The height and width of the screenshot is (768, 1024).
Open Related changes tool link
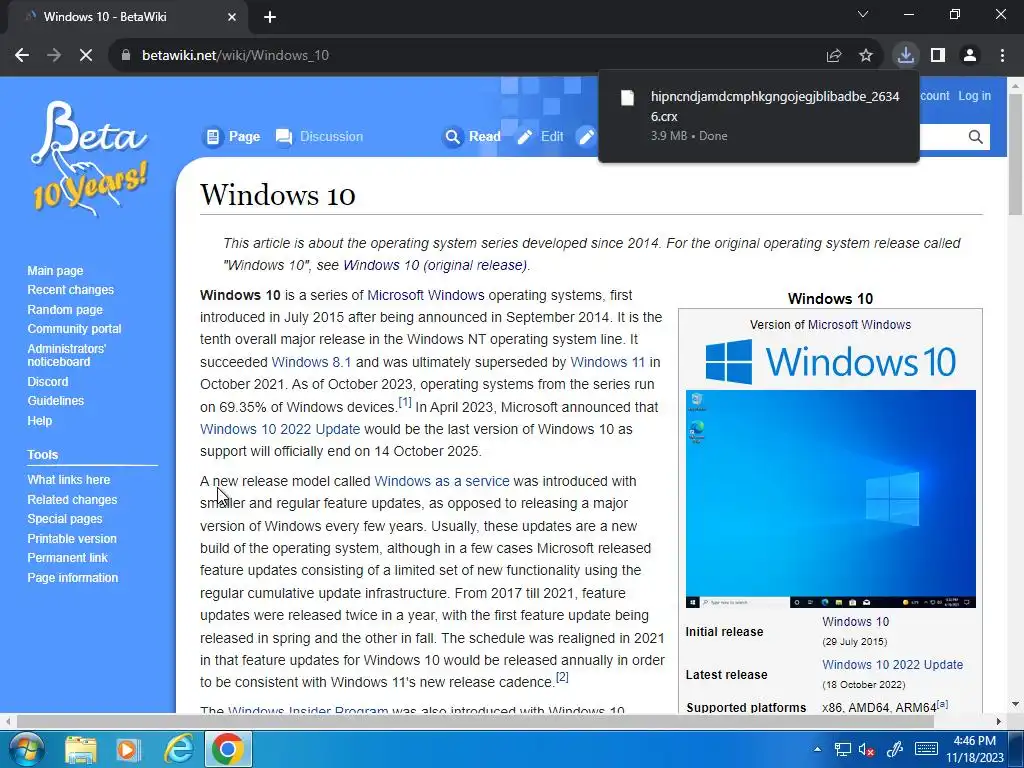pos(72,500)
